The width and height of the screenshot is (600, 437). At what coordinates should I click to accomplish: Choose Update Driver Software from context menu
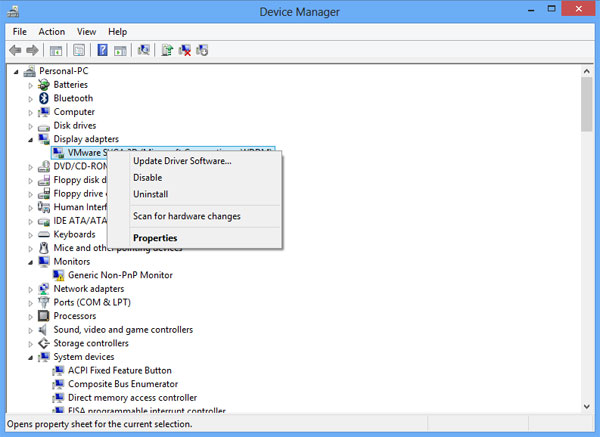coord(182,161)
